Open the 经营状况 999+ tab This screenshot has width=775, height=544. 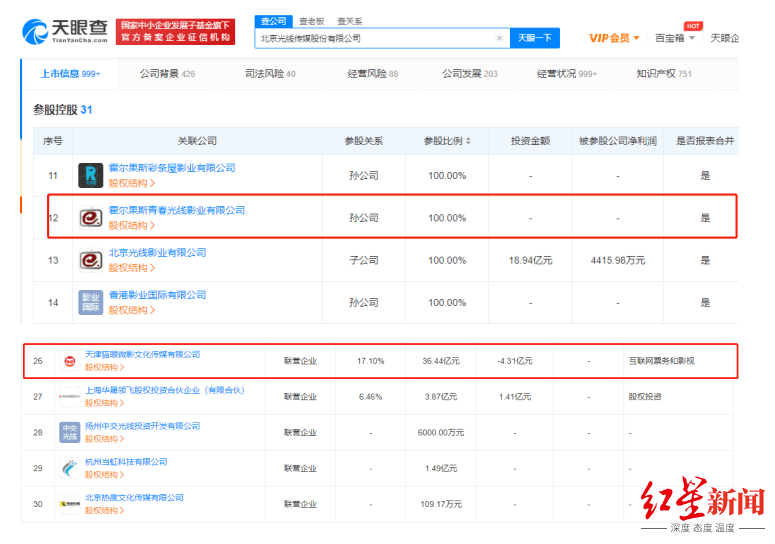(567, 74)
